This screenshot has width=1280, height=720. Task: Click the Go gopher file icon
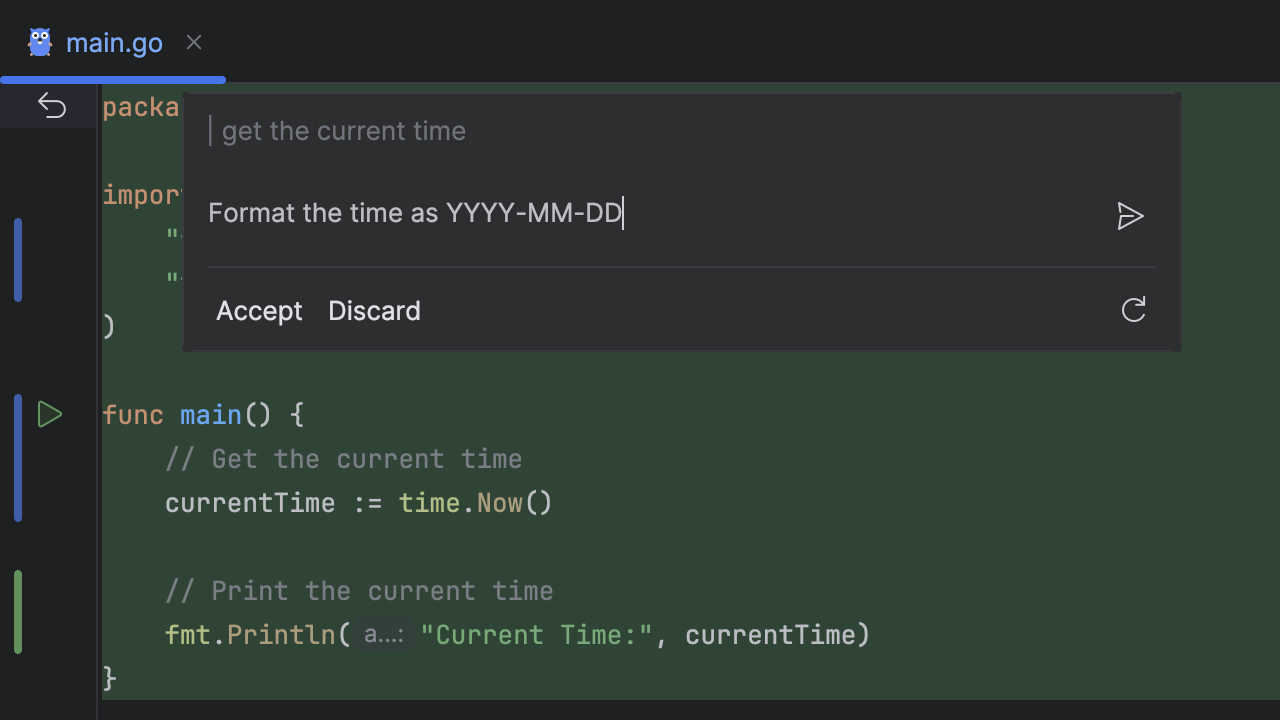(40, 42)
